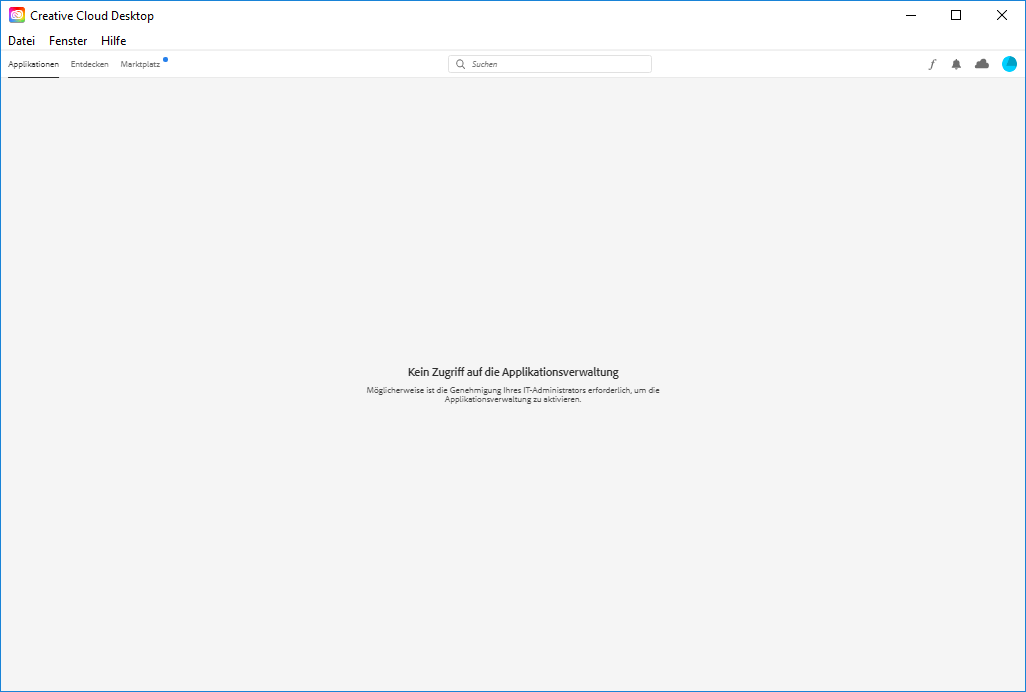This screenshot has width=1026, height=692.
Task: Minimize the Creative Cloud Desktop window
Action: (x=910, y=15)
